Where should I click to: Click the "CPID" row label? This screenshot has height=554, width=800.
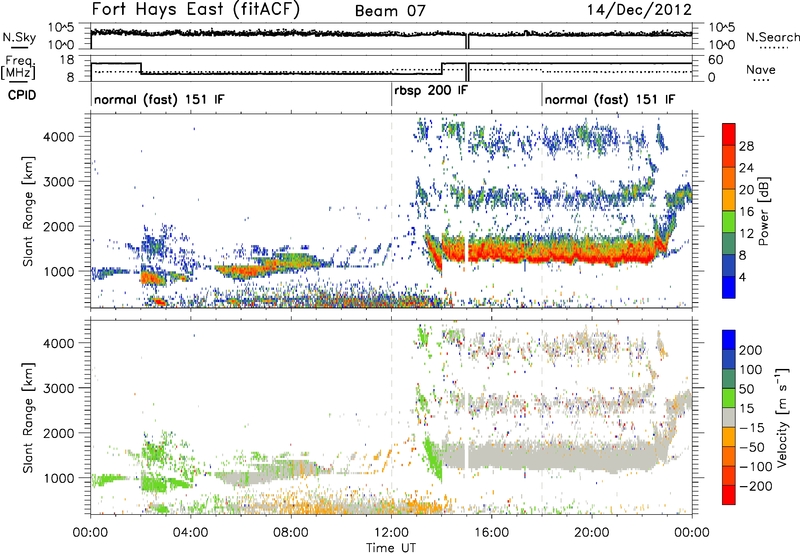(x=22, y=95)
